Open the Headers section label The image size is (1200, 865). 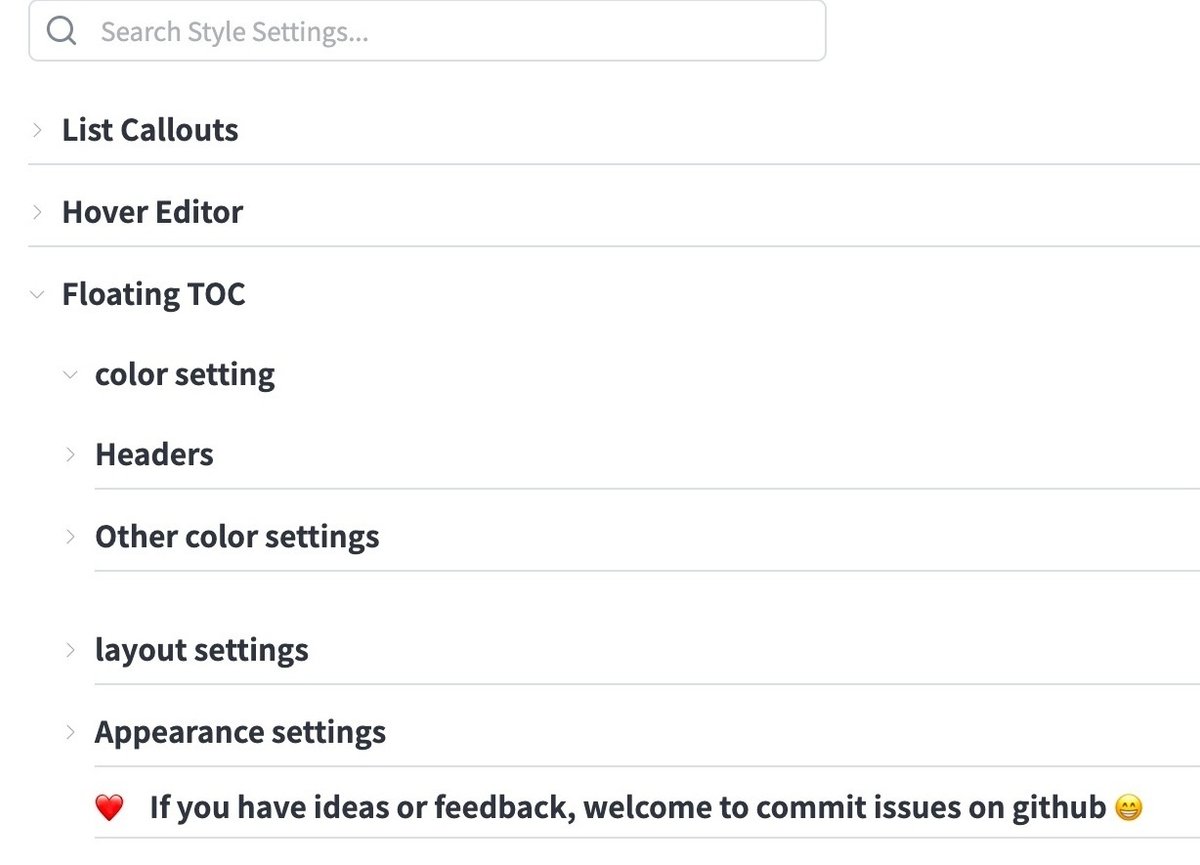[x=154, y=455]
